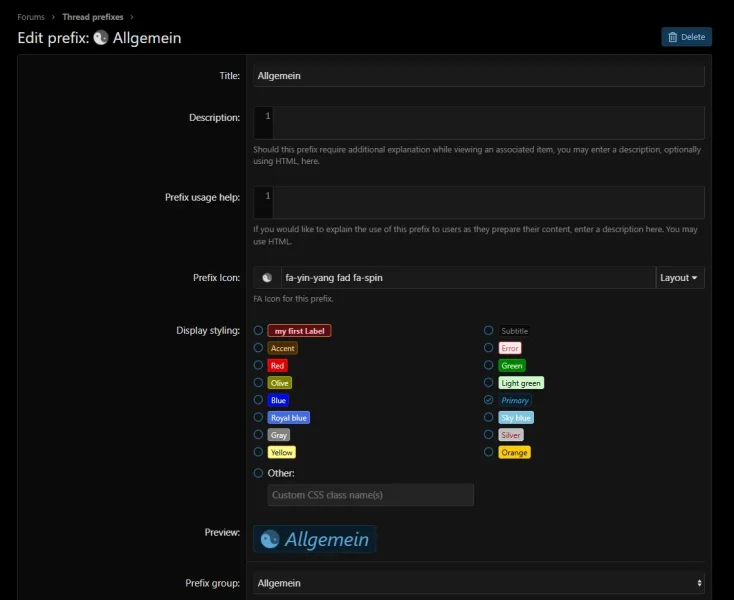Click the Orange color label swatch
Screen dimensions: 734x600
click(x=514, y=453)
